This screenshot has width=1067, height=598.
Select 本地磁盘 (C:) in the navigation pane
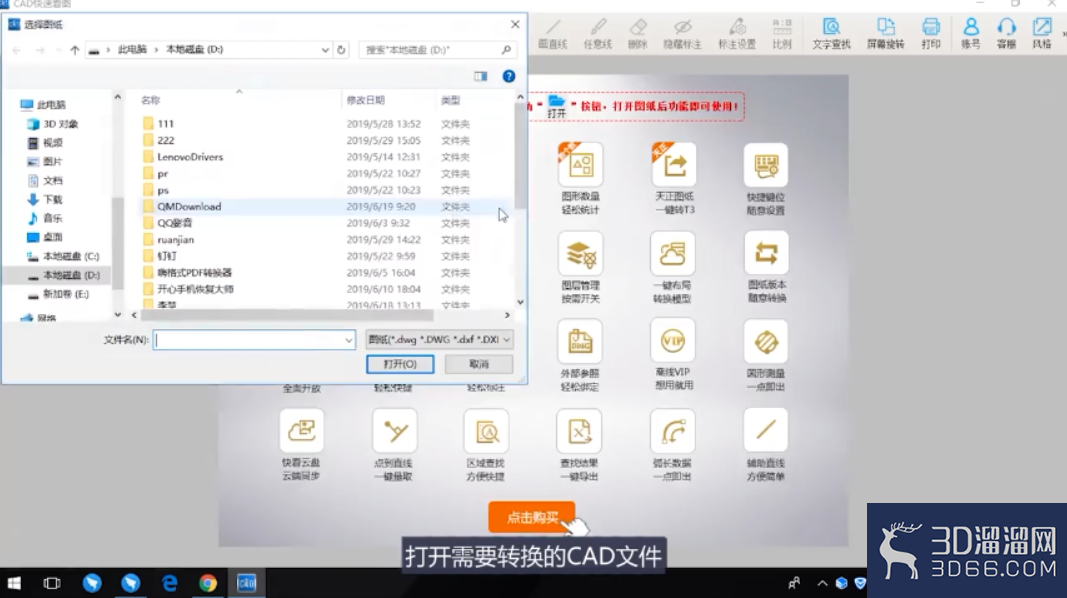tap(63, 256)
